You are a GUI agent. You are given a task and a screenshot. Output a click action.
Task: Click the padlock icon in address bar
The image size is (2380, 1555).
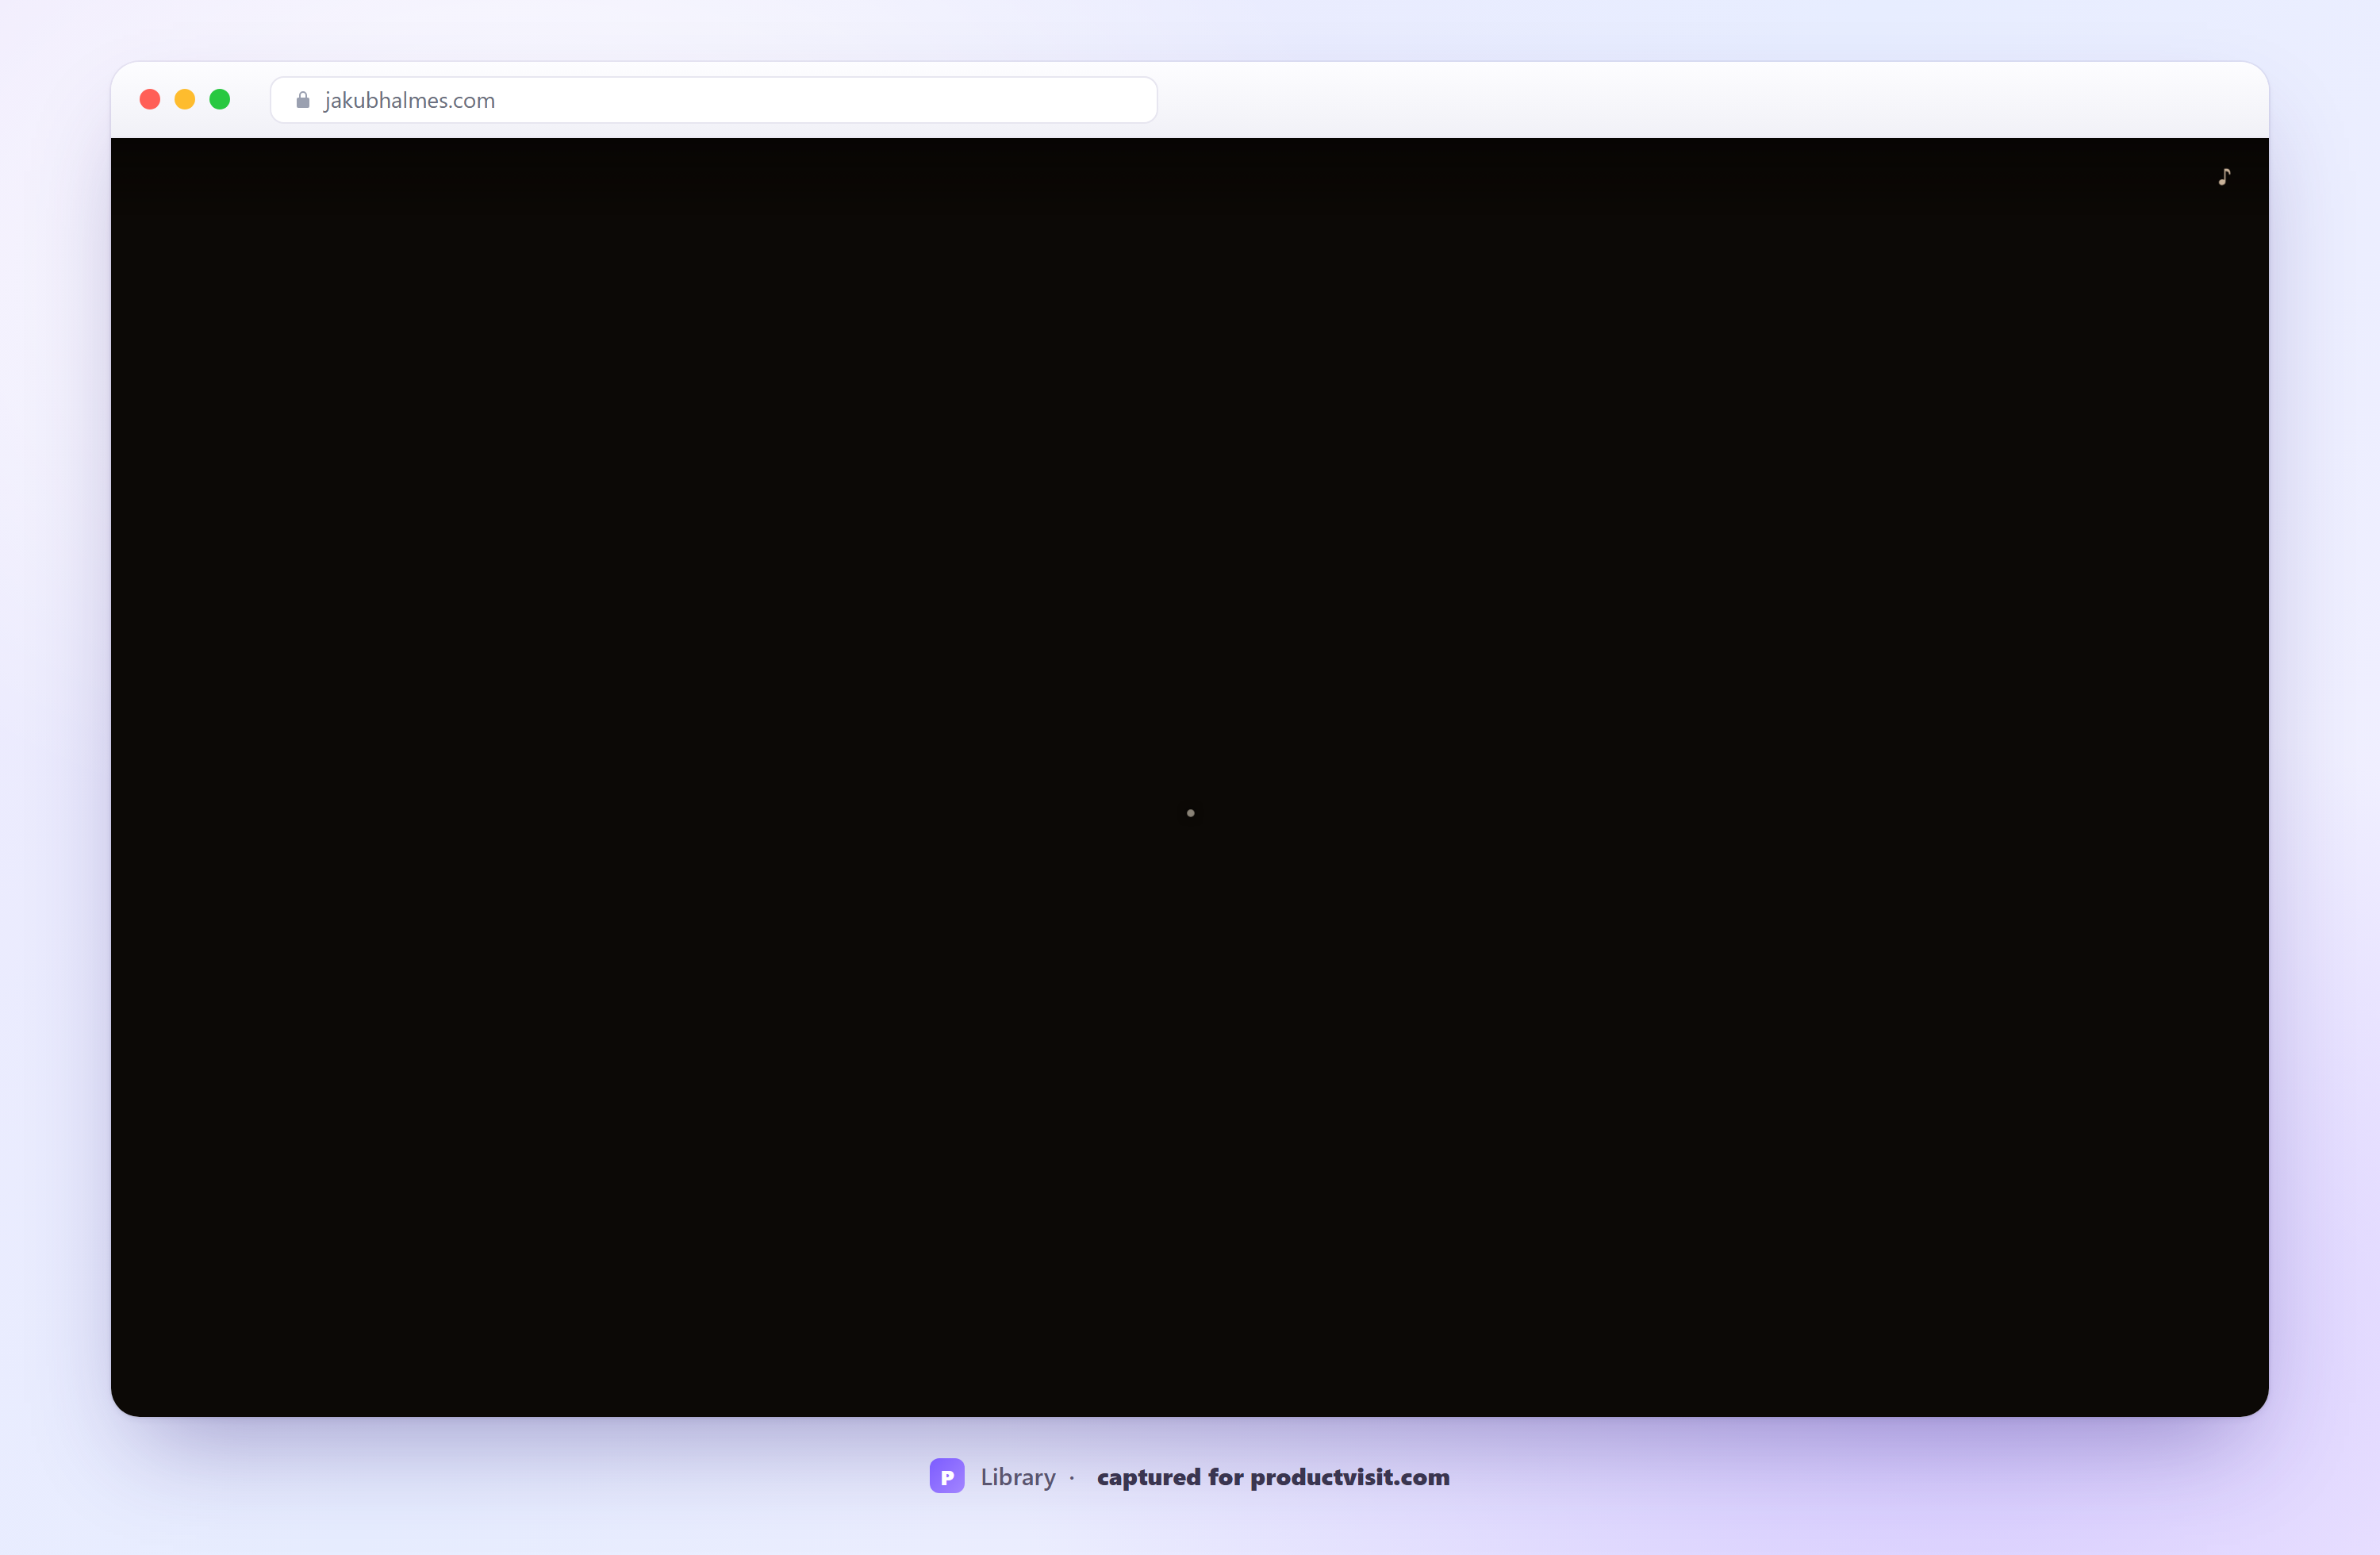[x=303, y=100]
